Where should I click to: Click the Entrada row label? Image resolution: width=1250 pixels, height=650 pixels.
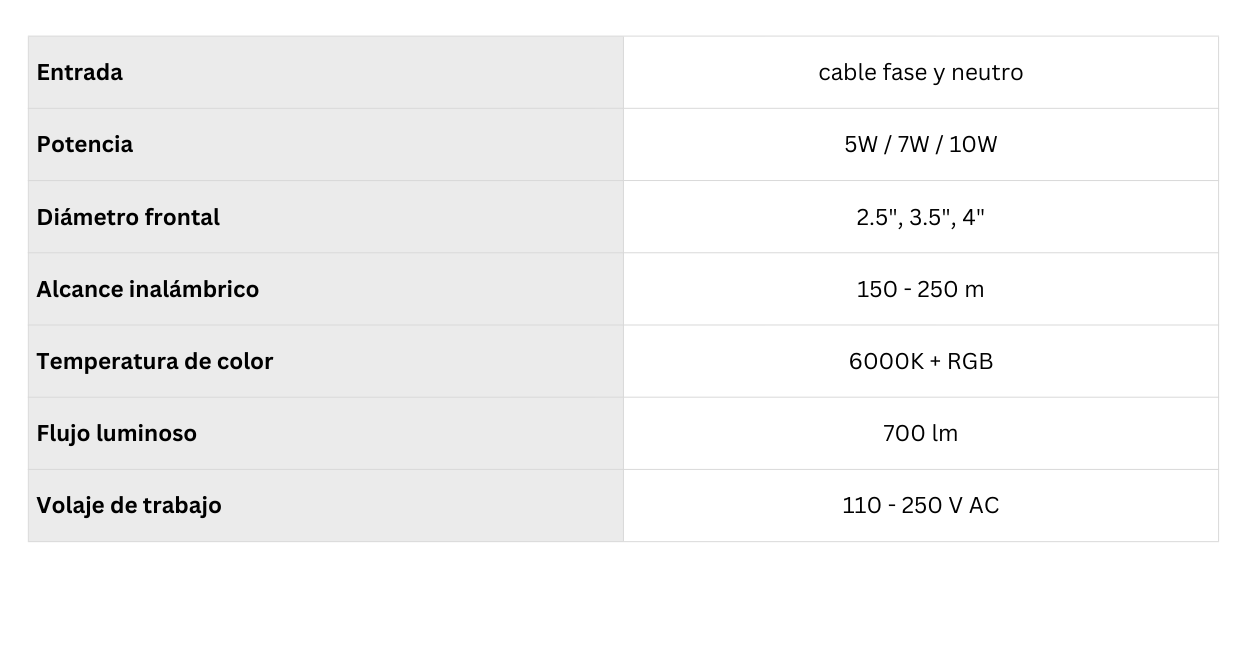pos(80,73)
